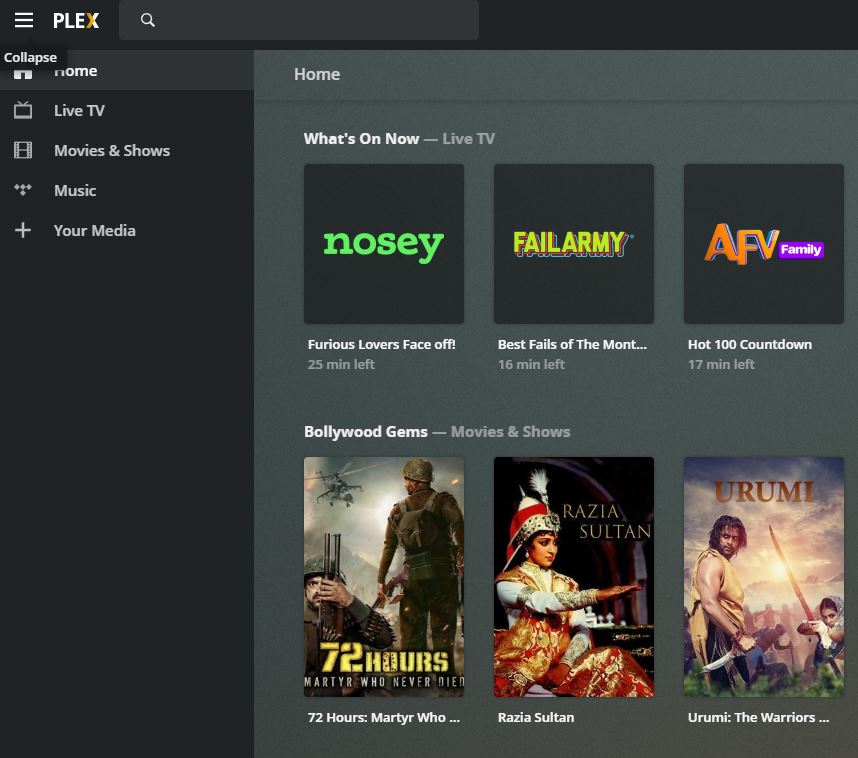Select the Music notes icon
This screenshot has height=758, width=858.
23,190
